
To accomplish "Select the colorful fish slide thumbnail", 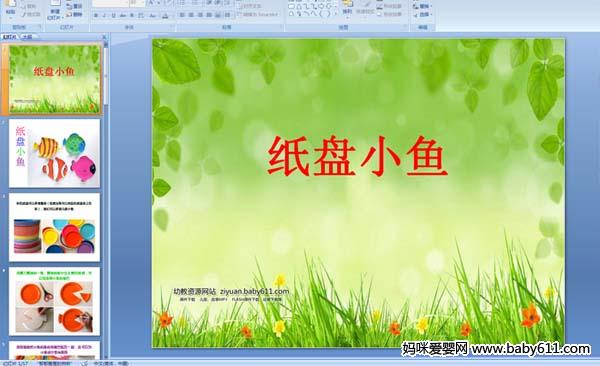I will point(54,153).
